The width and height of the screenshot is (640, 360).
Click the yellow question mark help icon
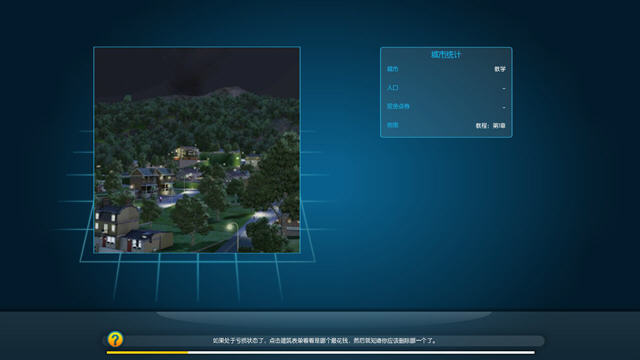point(115,339)
